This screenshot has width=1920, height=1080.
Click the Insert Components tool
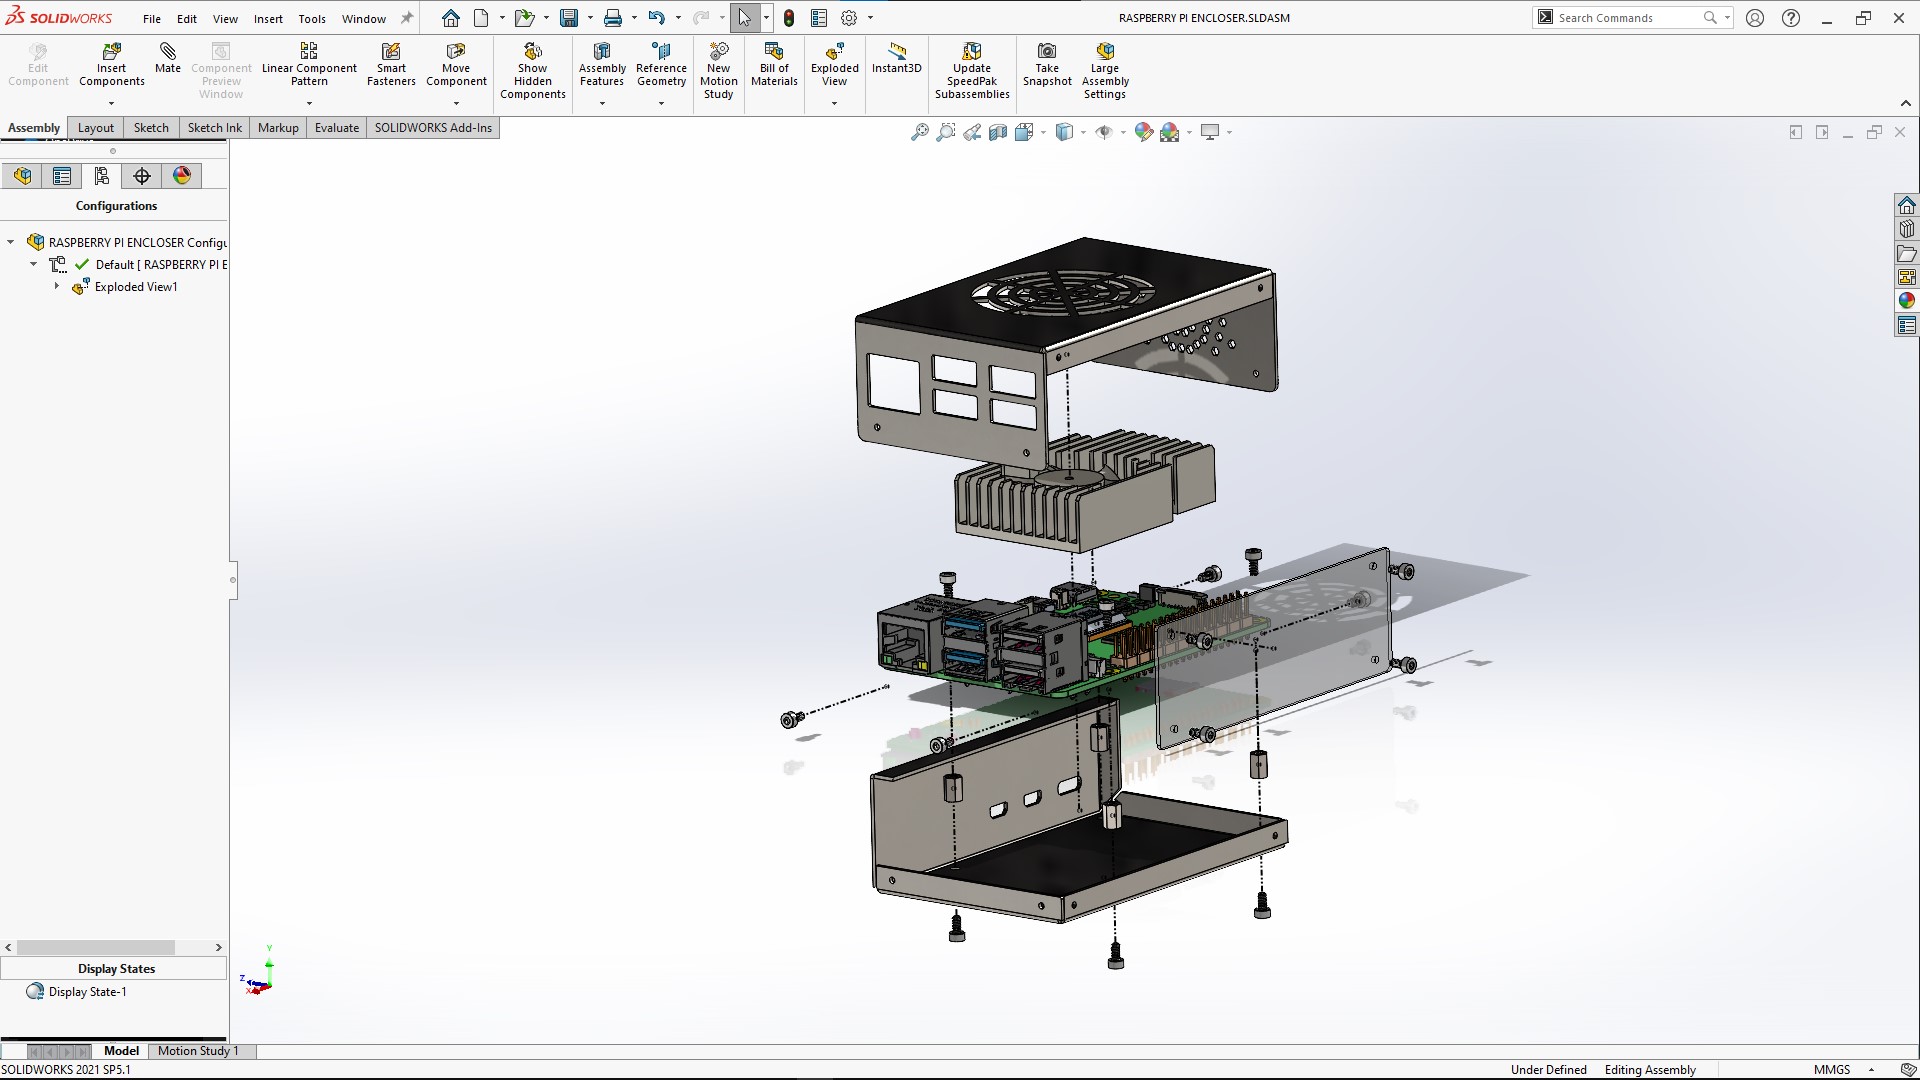(112, 66)
